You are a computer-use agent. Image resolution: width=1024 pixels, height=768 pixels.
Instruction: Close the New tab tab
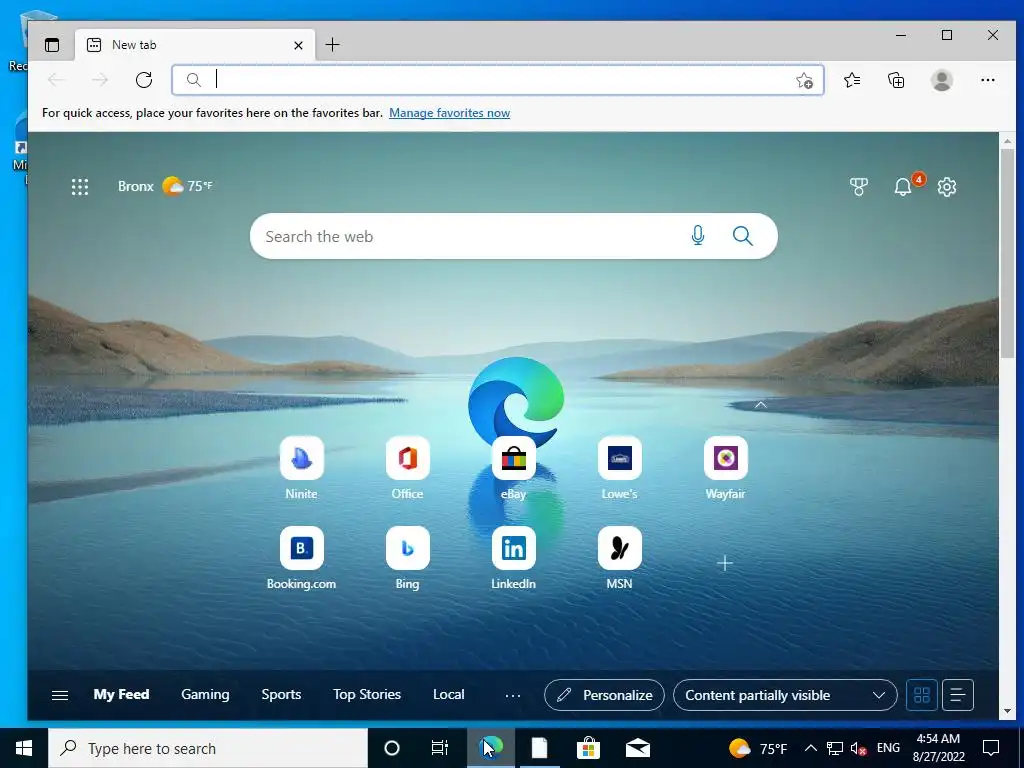click(x=298, y=45)
